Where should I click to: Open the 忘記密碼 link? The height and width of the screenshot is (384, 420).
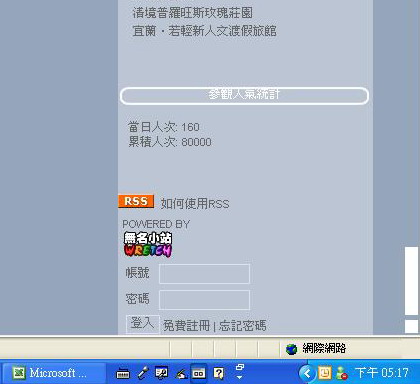coord(242,326)
